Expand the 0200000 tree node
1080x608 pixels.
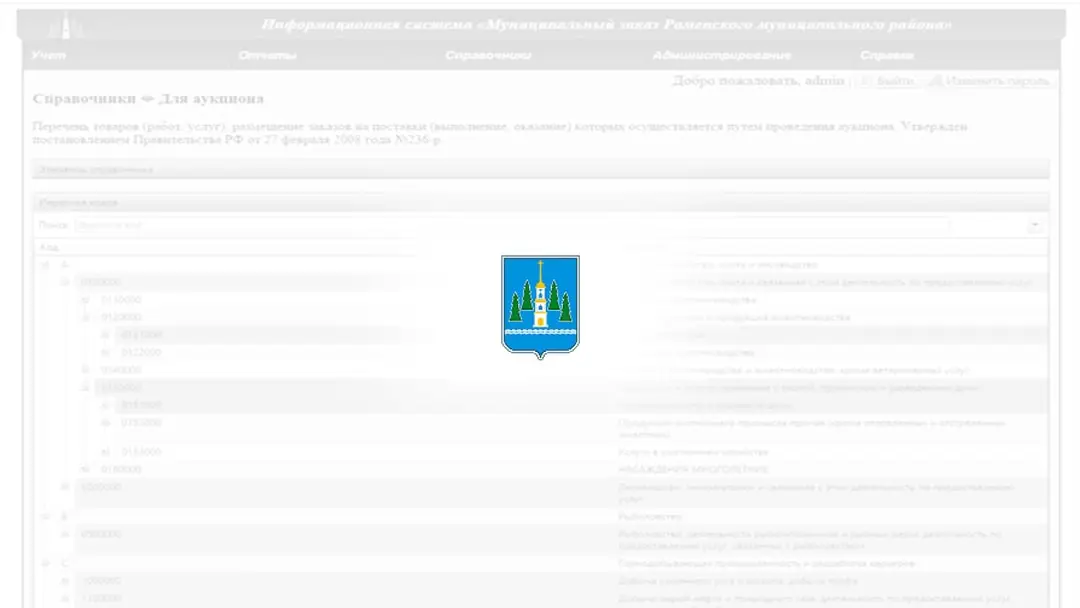coord(65,487)
